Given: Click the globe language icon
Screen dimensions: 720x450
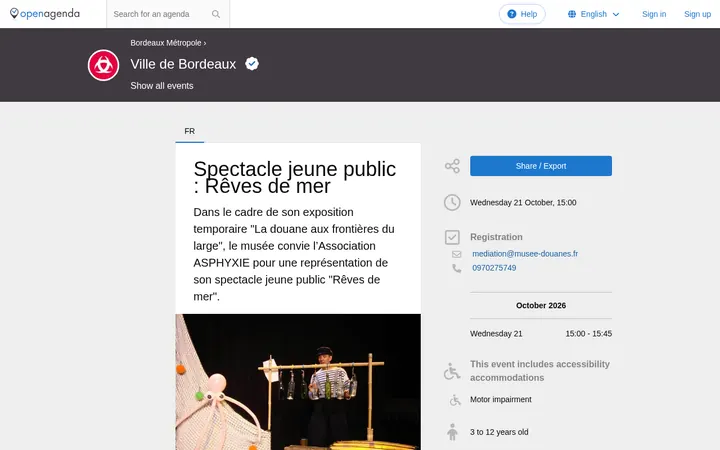Looking at the screenshot, I should [x=572, y=14].
